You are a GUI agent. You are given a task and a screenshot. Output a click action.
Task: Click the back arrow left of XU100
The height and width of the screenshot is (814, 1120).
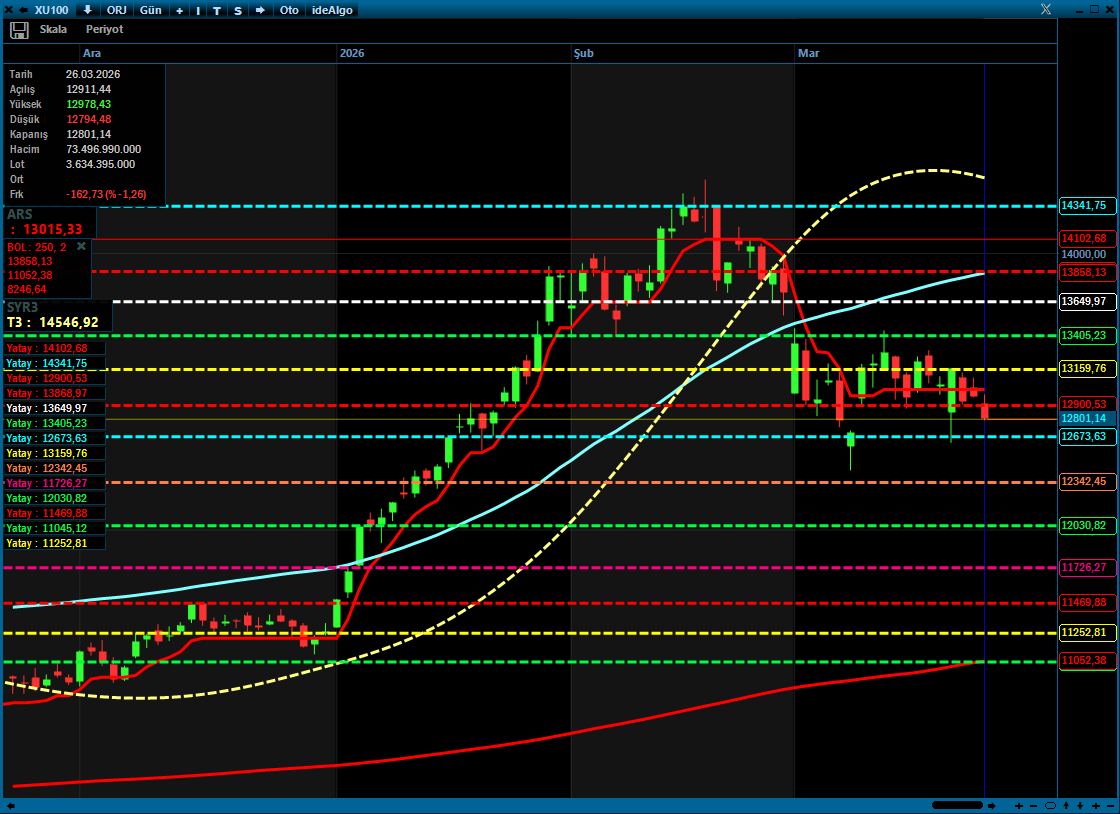pyautogui.click(x=23, y=10)
